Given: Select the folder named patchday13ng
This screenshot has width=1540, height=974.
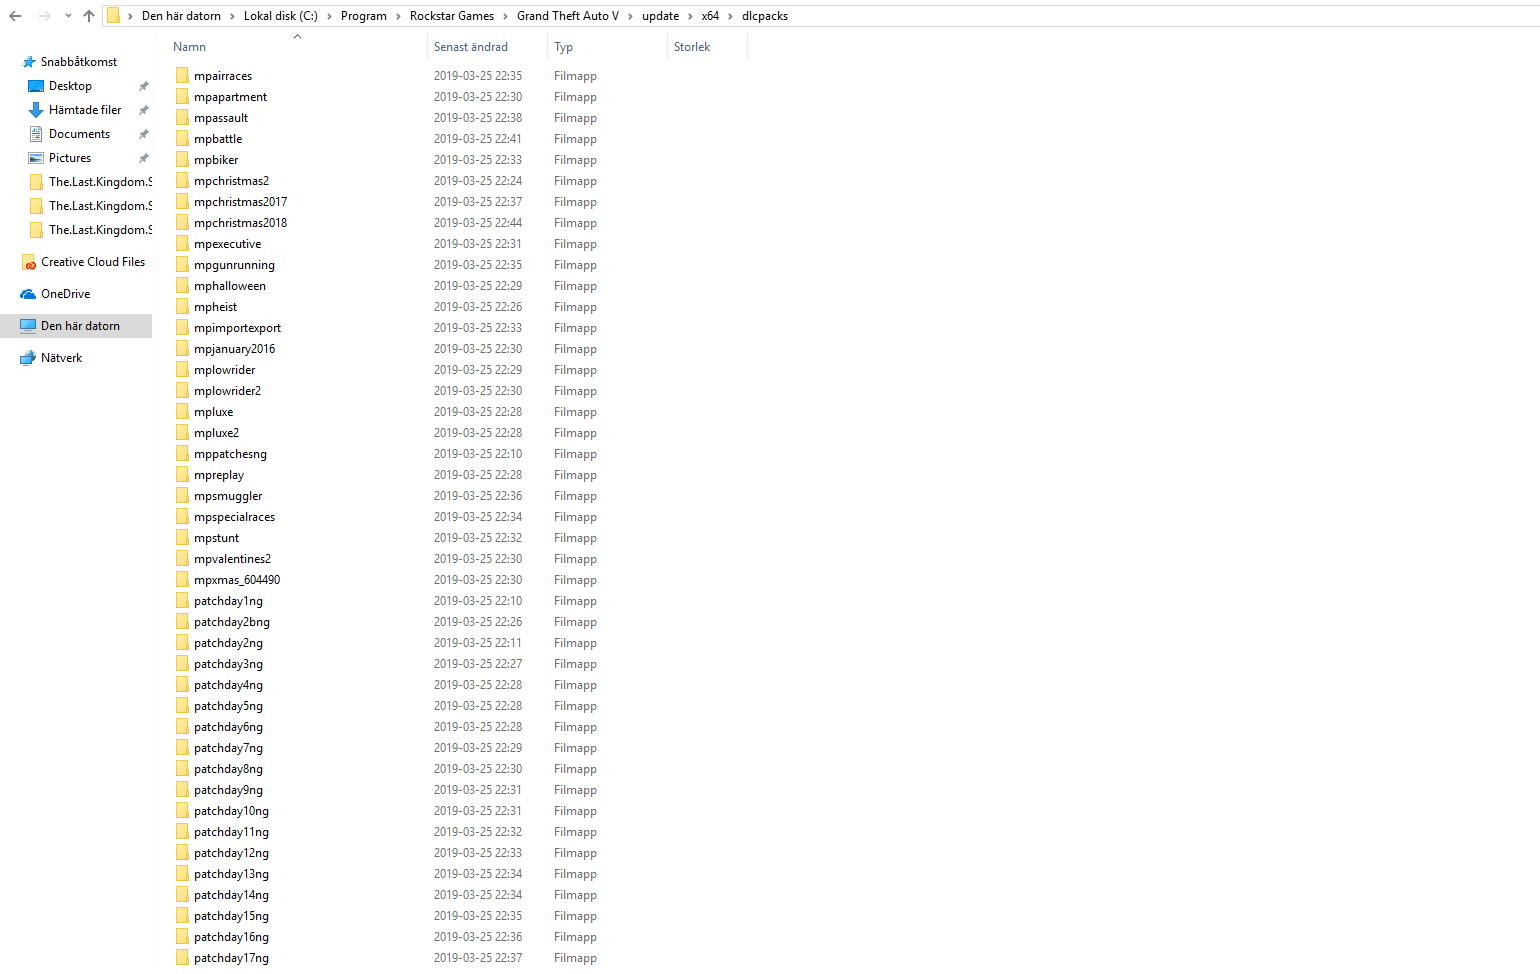Looking at the screenshot, I should (x=231, y=874).
